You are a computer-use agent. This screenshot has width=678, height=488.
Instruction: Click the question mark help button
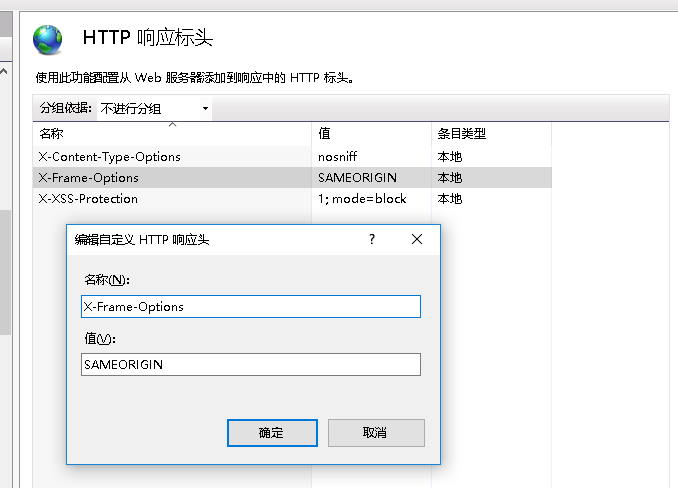click(x=372, y=239)
